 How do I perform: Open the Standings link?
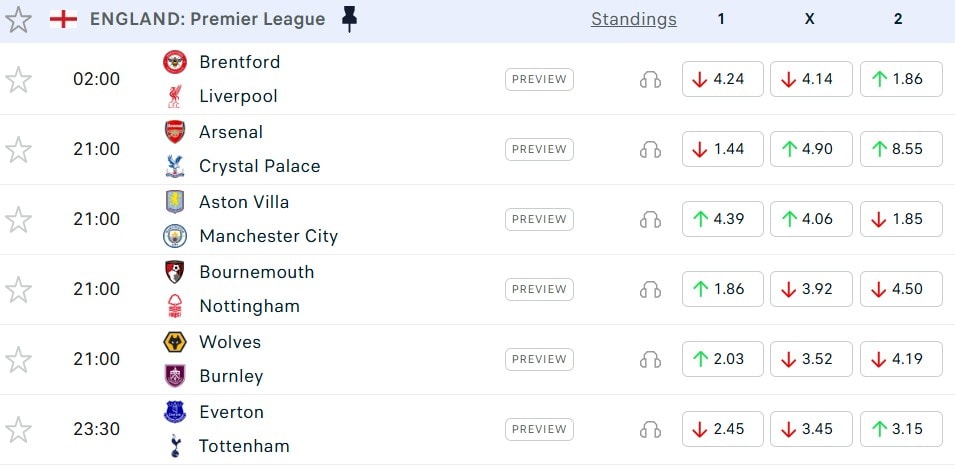click(x=633, y=19)
